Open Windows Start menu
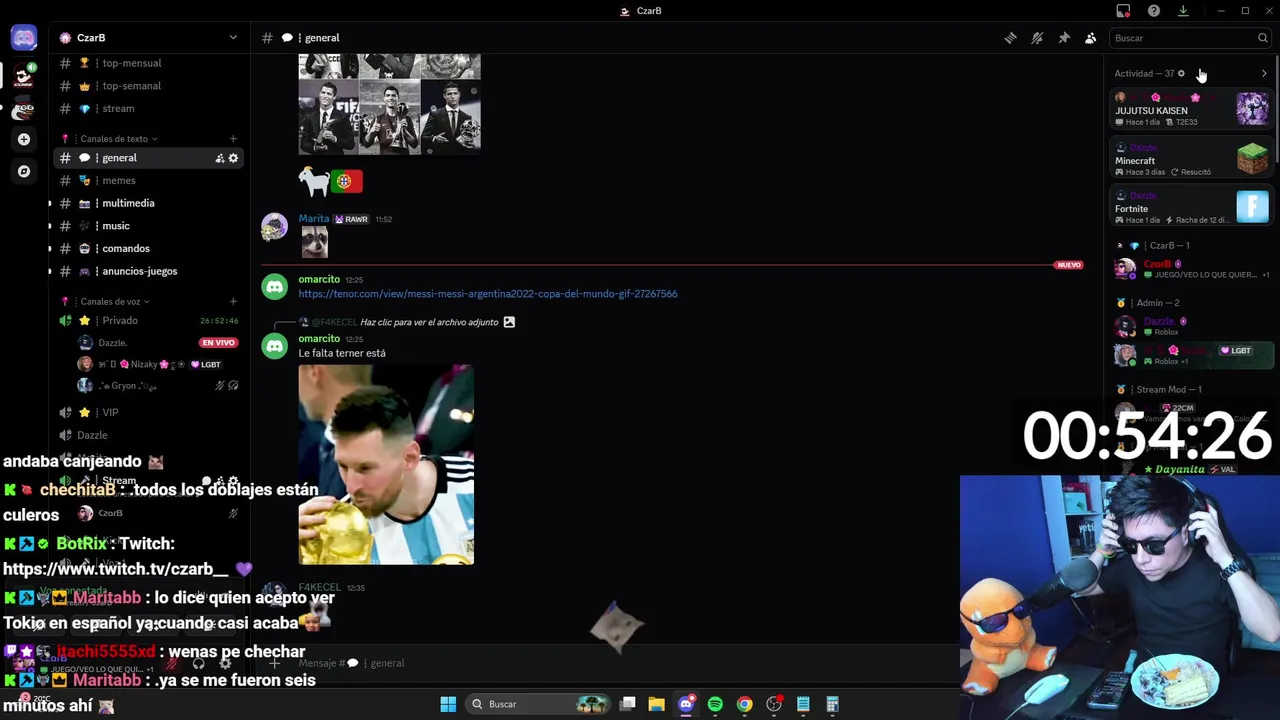The height and width of the screenshot is (720, 1280). coord(448,704)
